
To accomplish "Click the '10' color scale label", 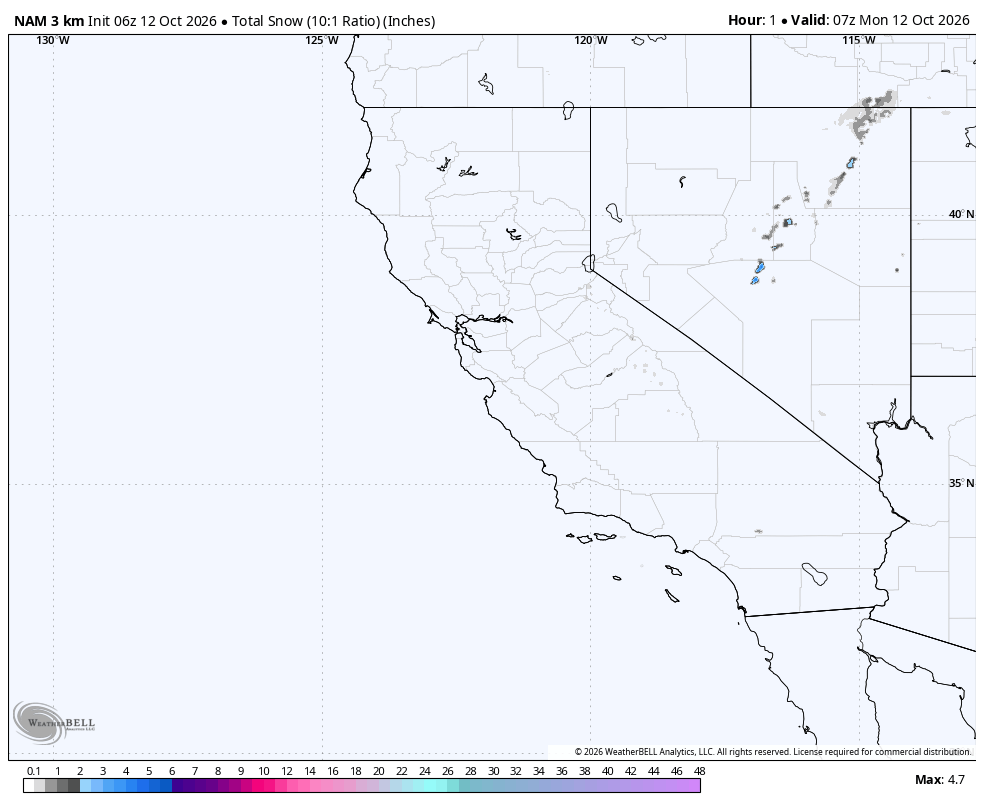I will click(x=264, y=771).
